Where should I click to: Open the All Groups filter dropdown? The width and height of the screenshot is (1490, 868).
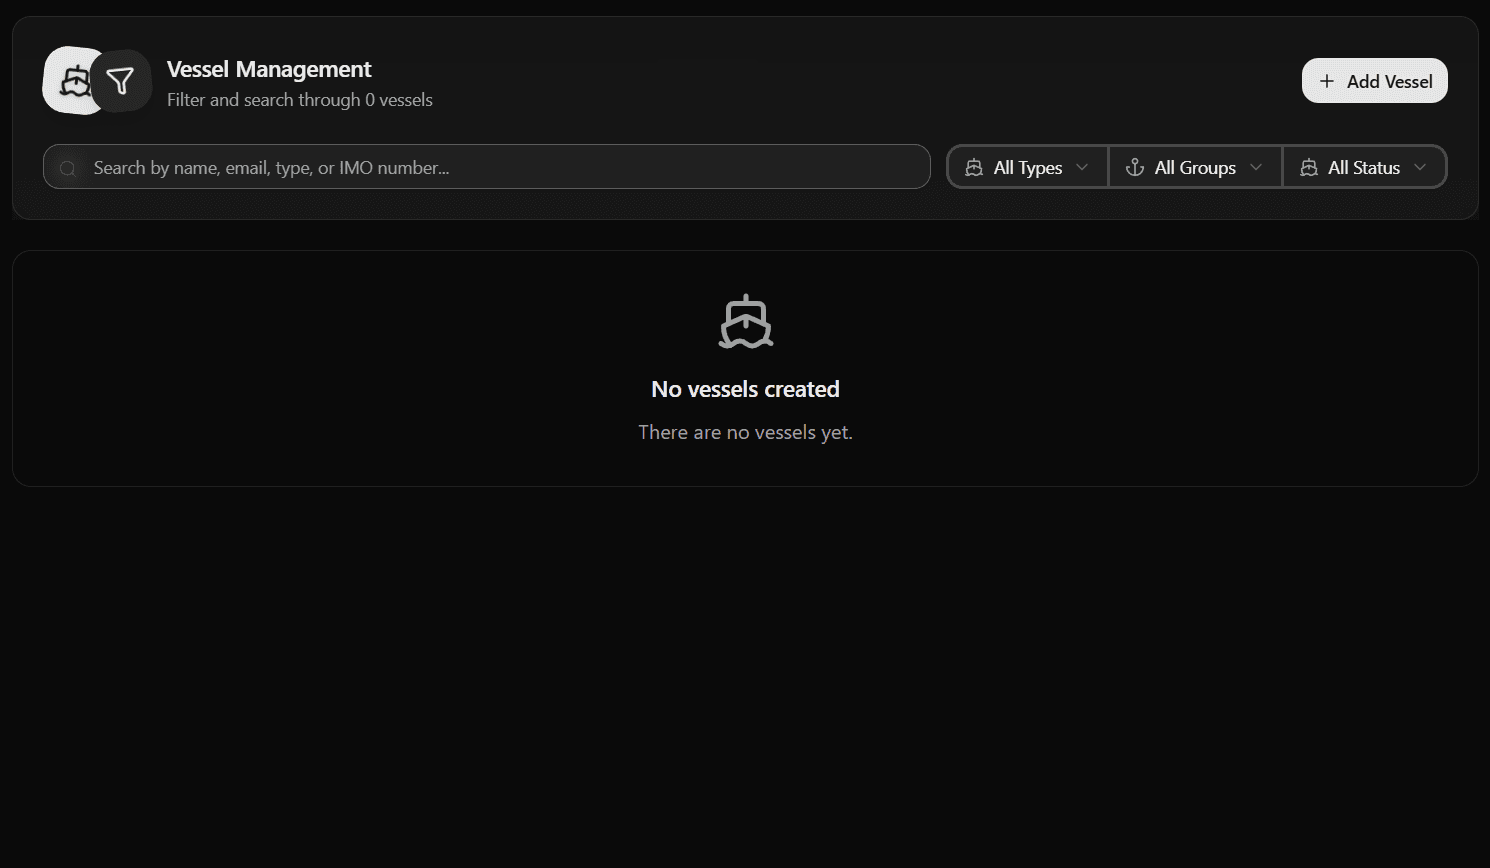pos(1195,168)
